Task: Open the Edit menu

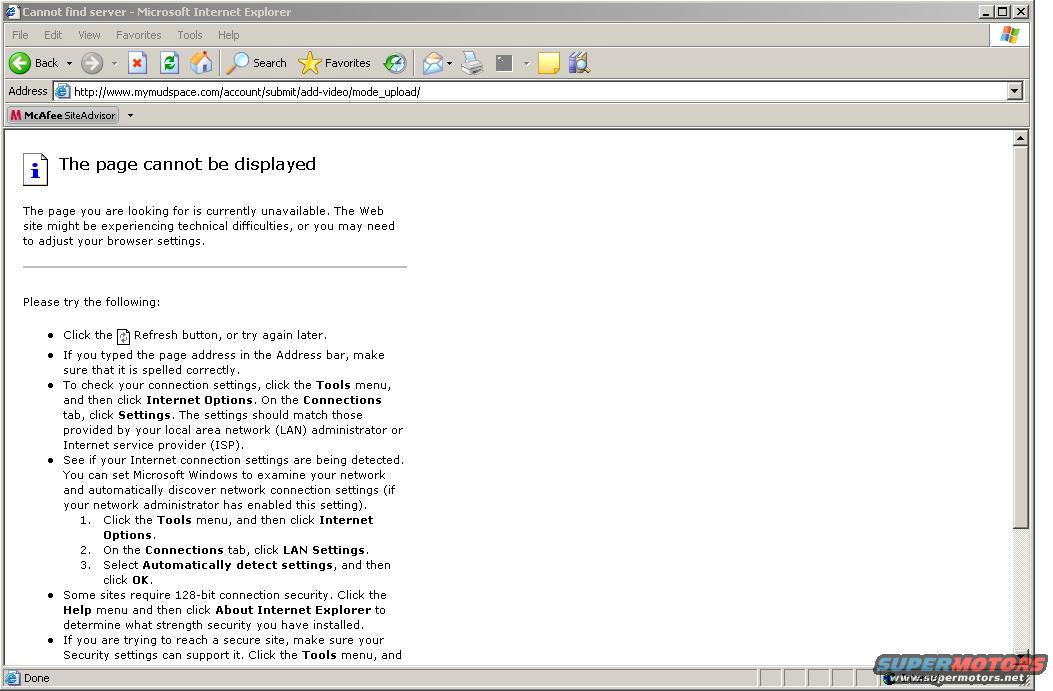Action: click(x=53, y=35)
